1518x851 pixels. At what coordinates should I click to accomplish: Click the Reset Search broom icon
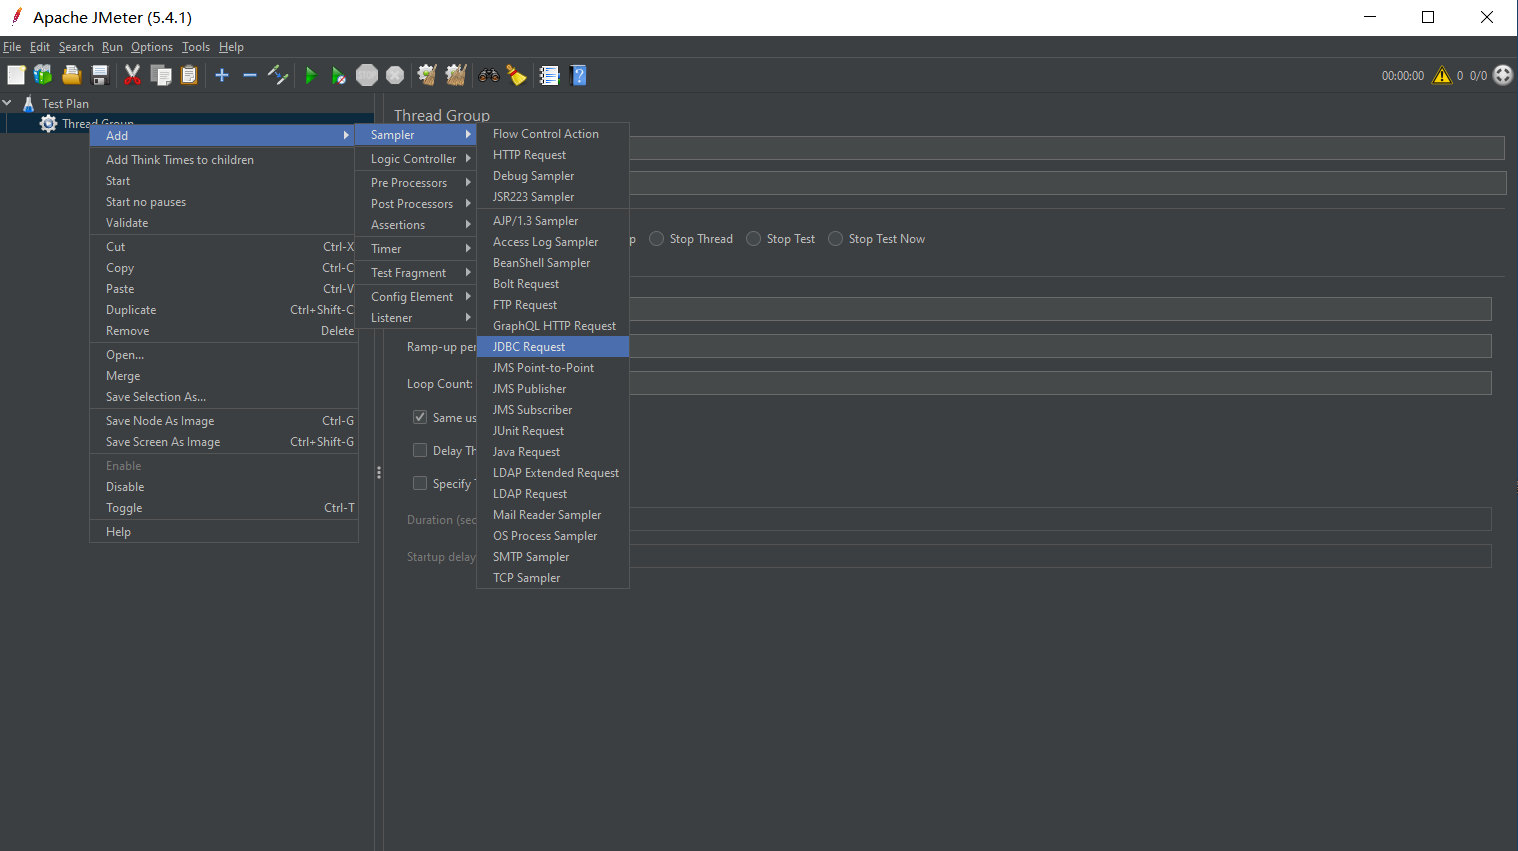[x=516, y=75]
